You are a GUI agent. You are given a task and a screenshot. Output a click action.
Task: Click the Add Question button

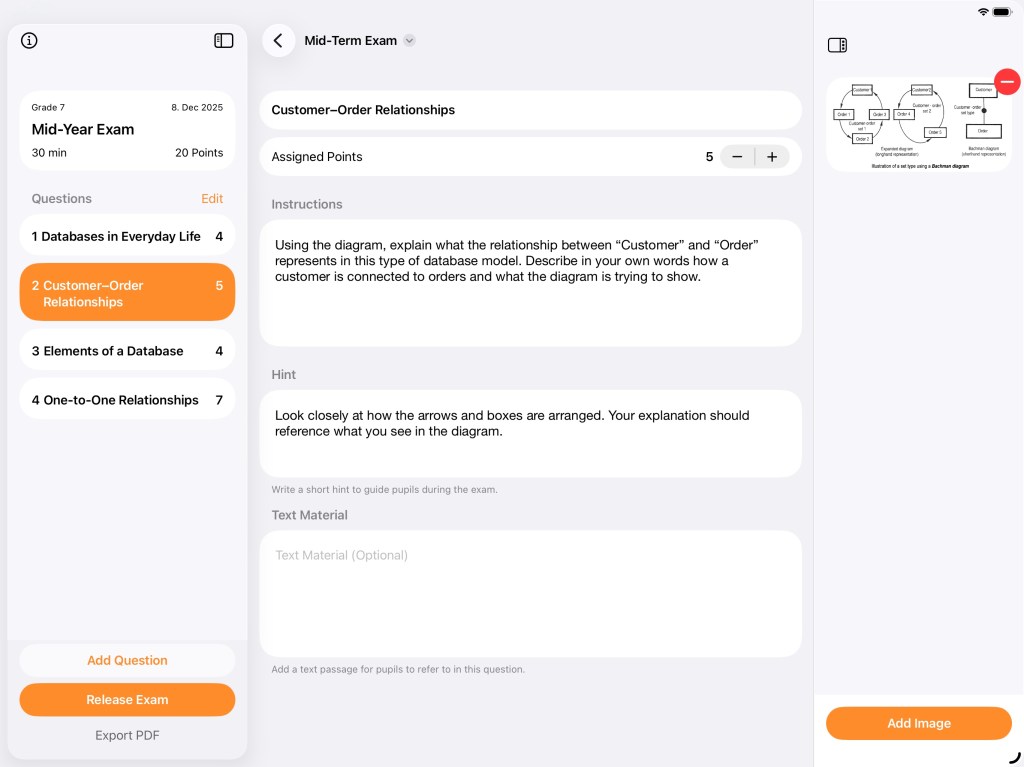[127, 660]
